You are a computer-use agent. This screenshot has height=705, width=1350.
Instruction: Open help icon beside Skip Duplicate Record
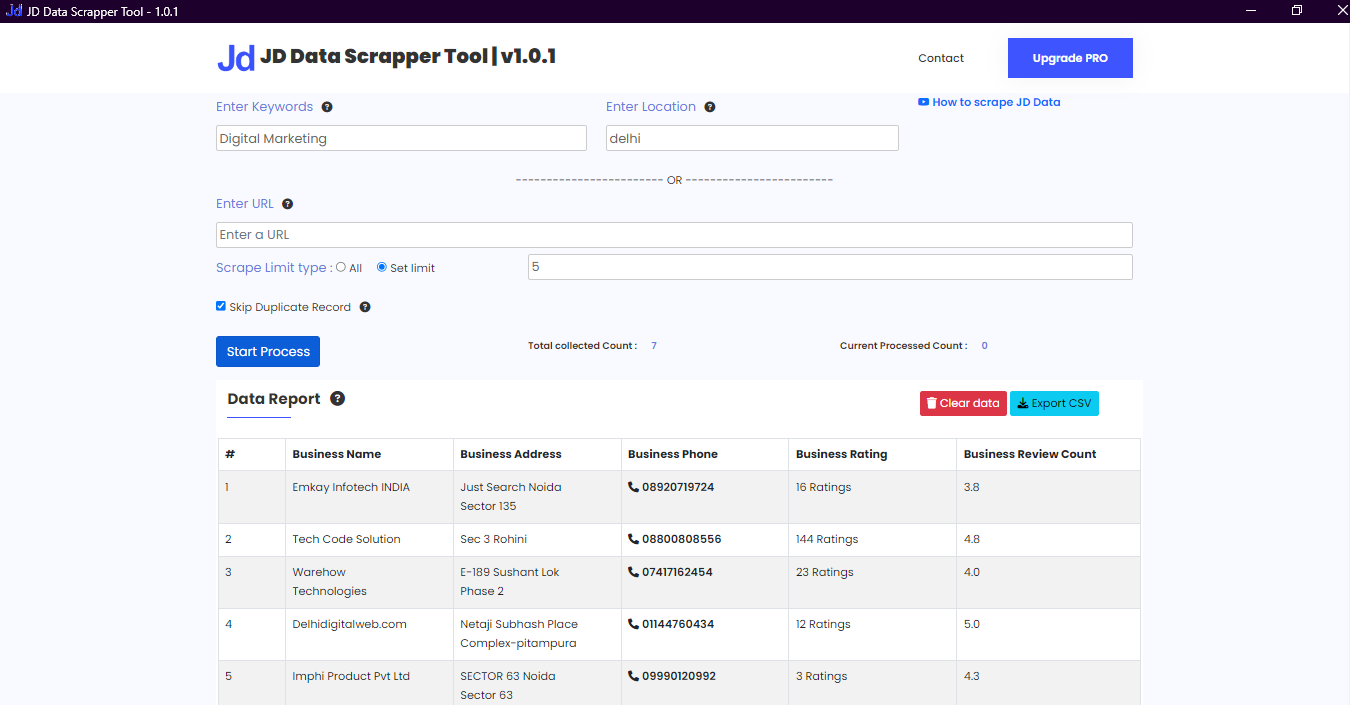click(x=365, y=308)
